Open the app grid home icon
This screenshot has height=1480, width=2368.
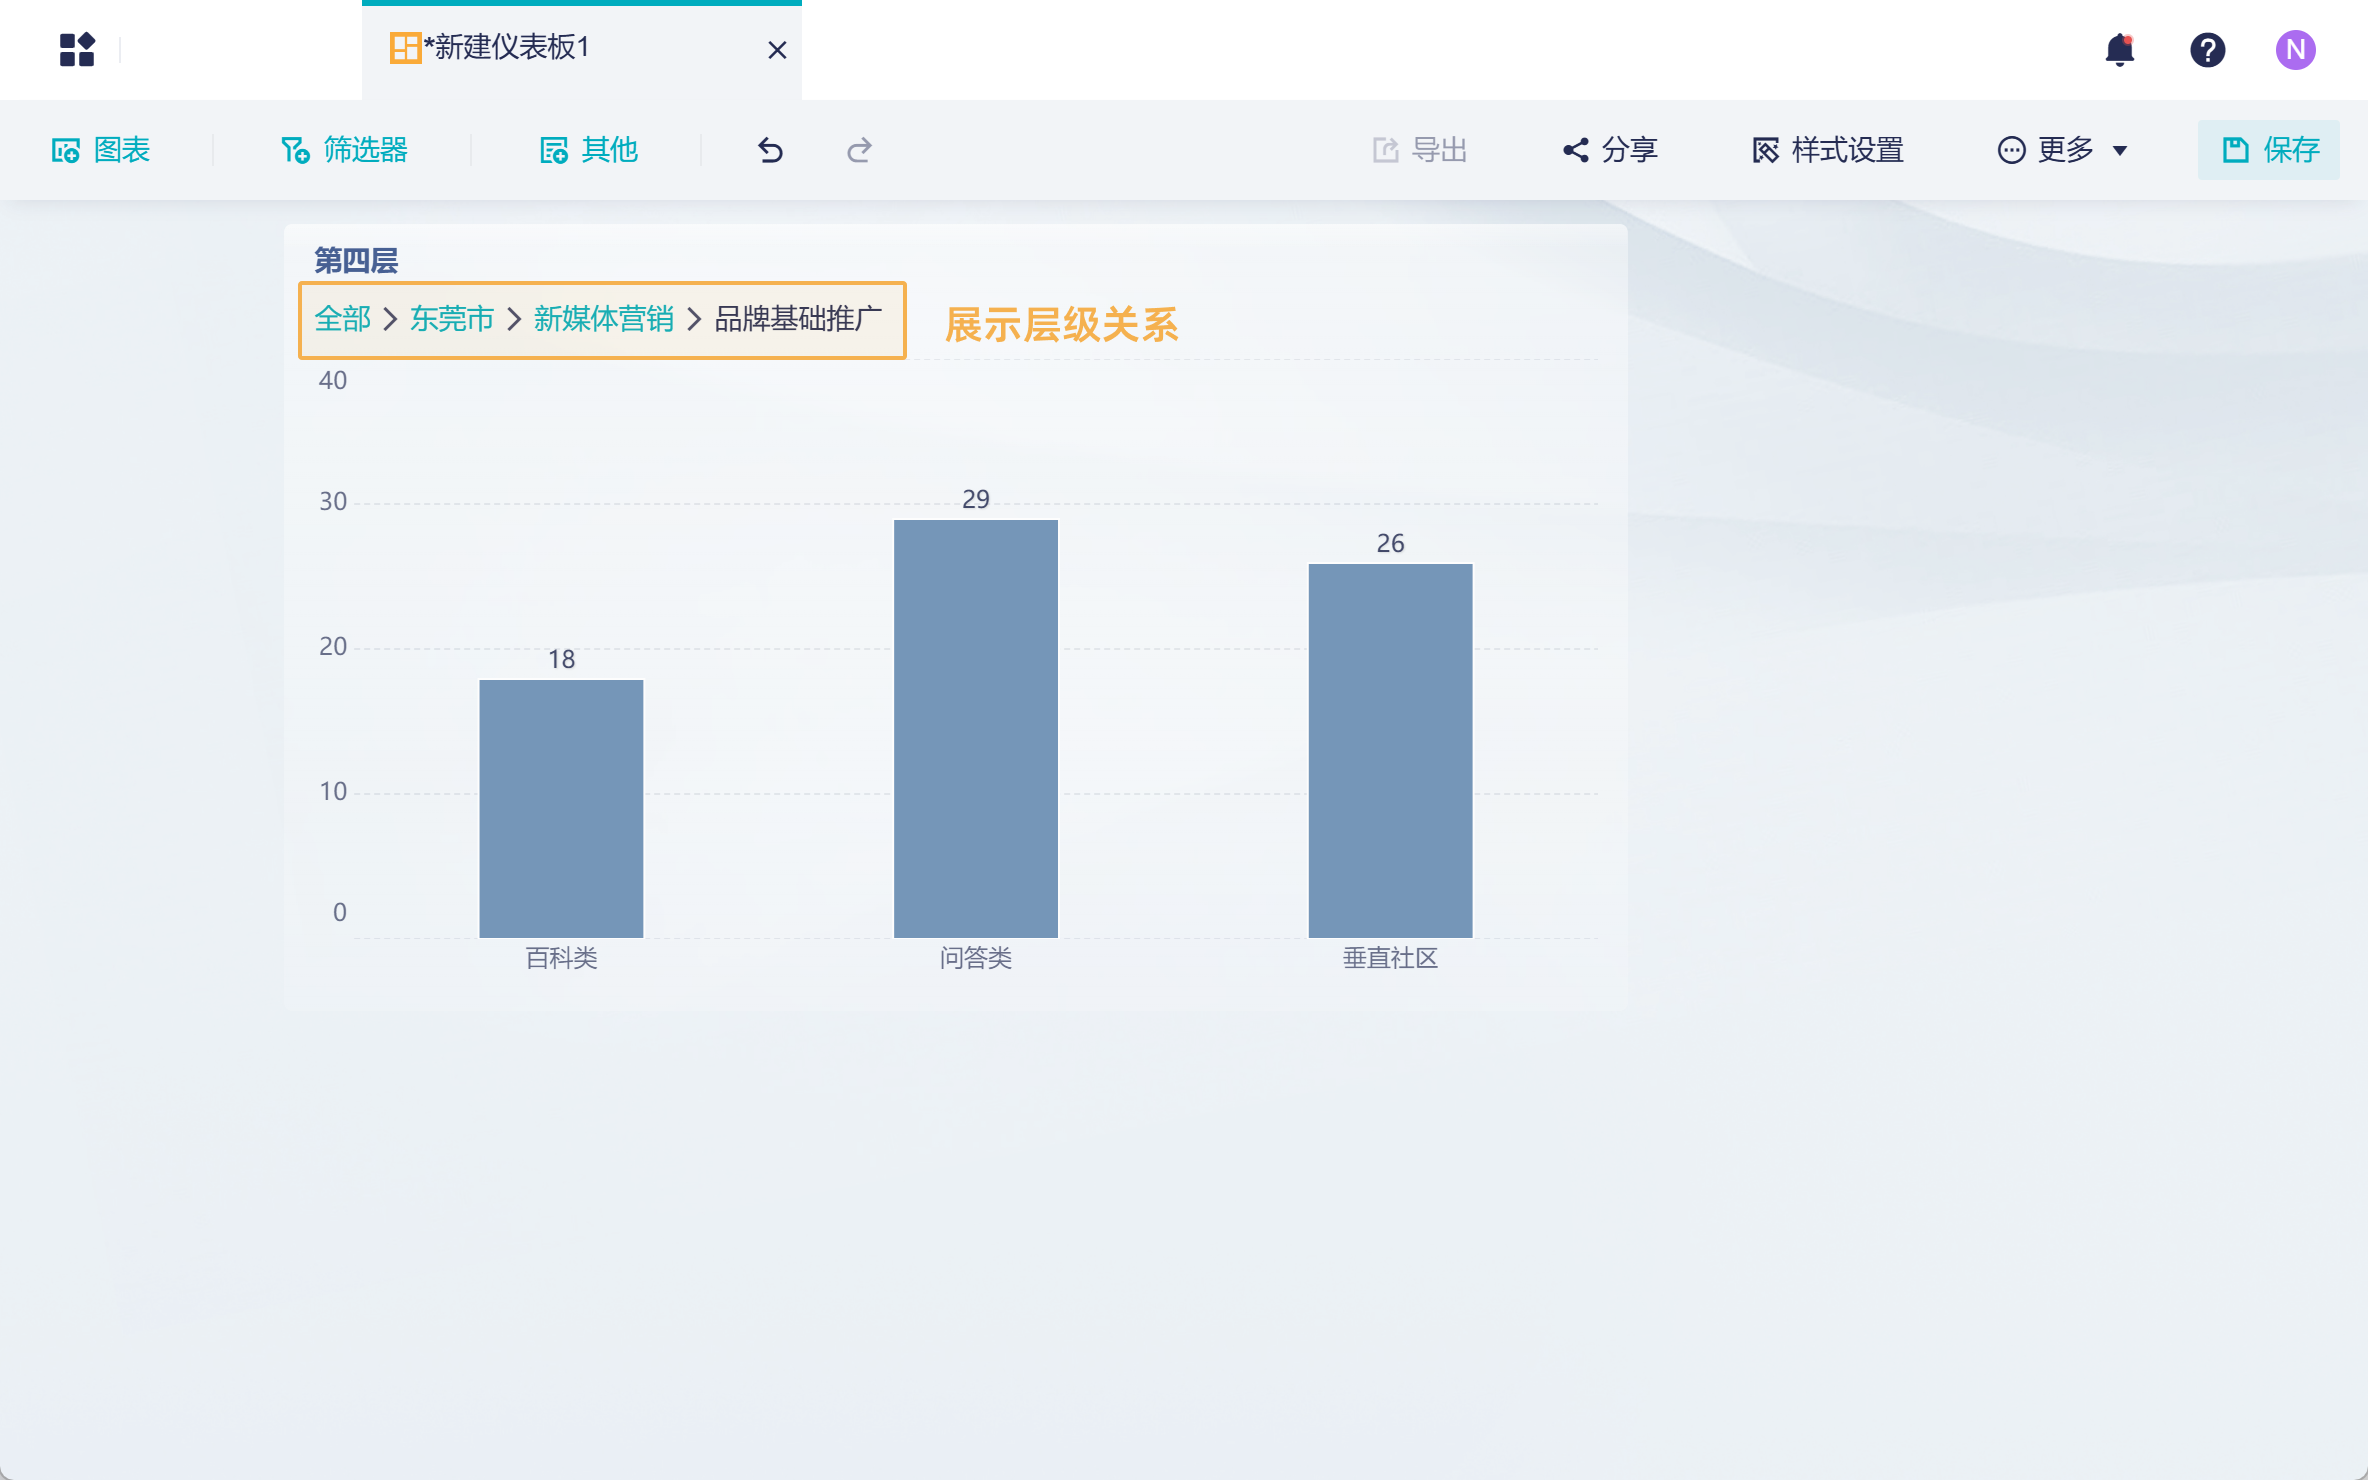pyautogui.click(x=77, y=49)
